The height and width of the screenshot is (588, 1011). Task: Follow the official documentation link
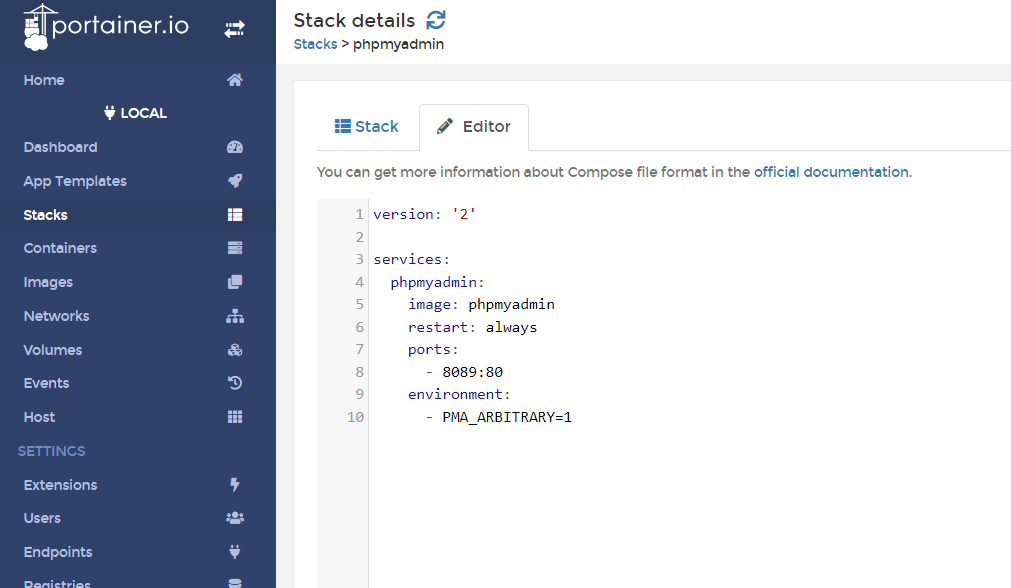click(x=830, y=172)
